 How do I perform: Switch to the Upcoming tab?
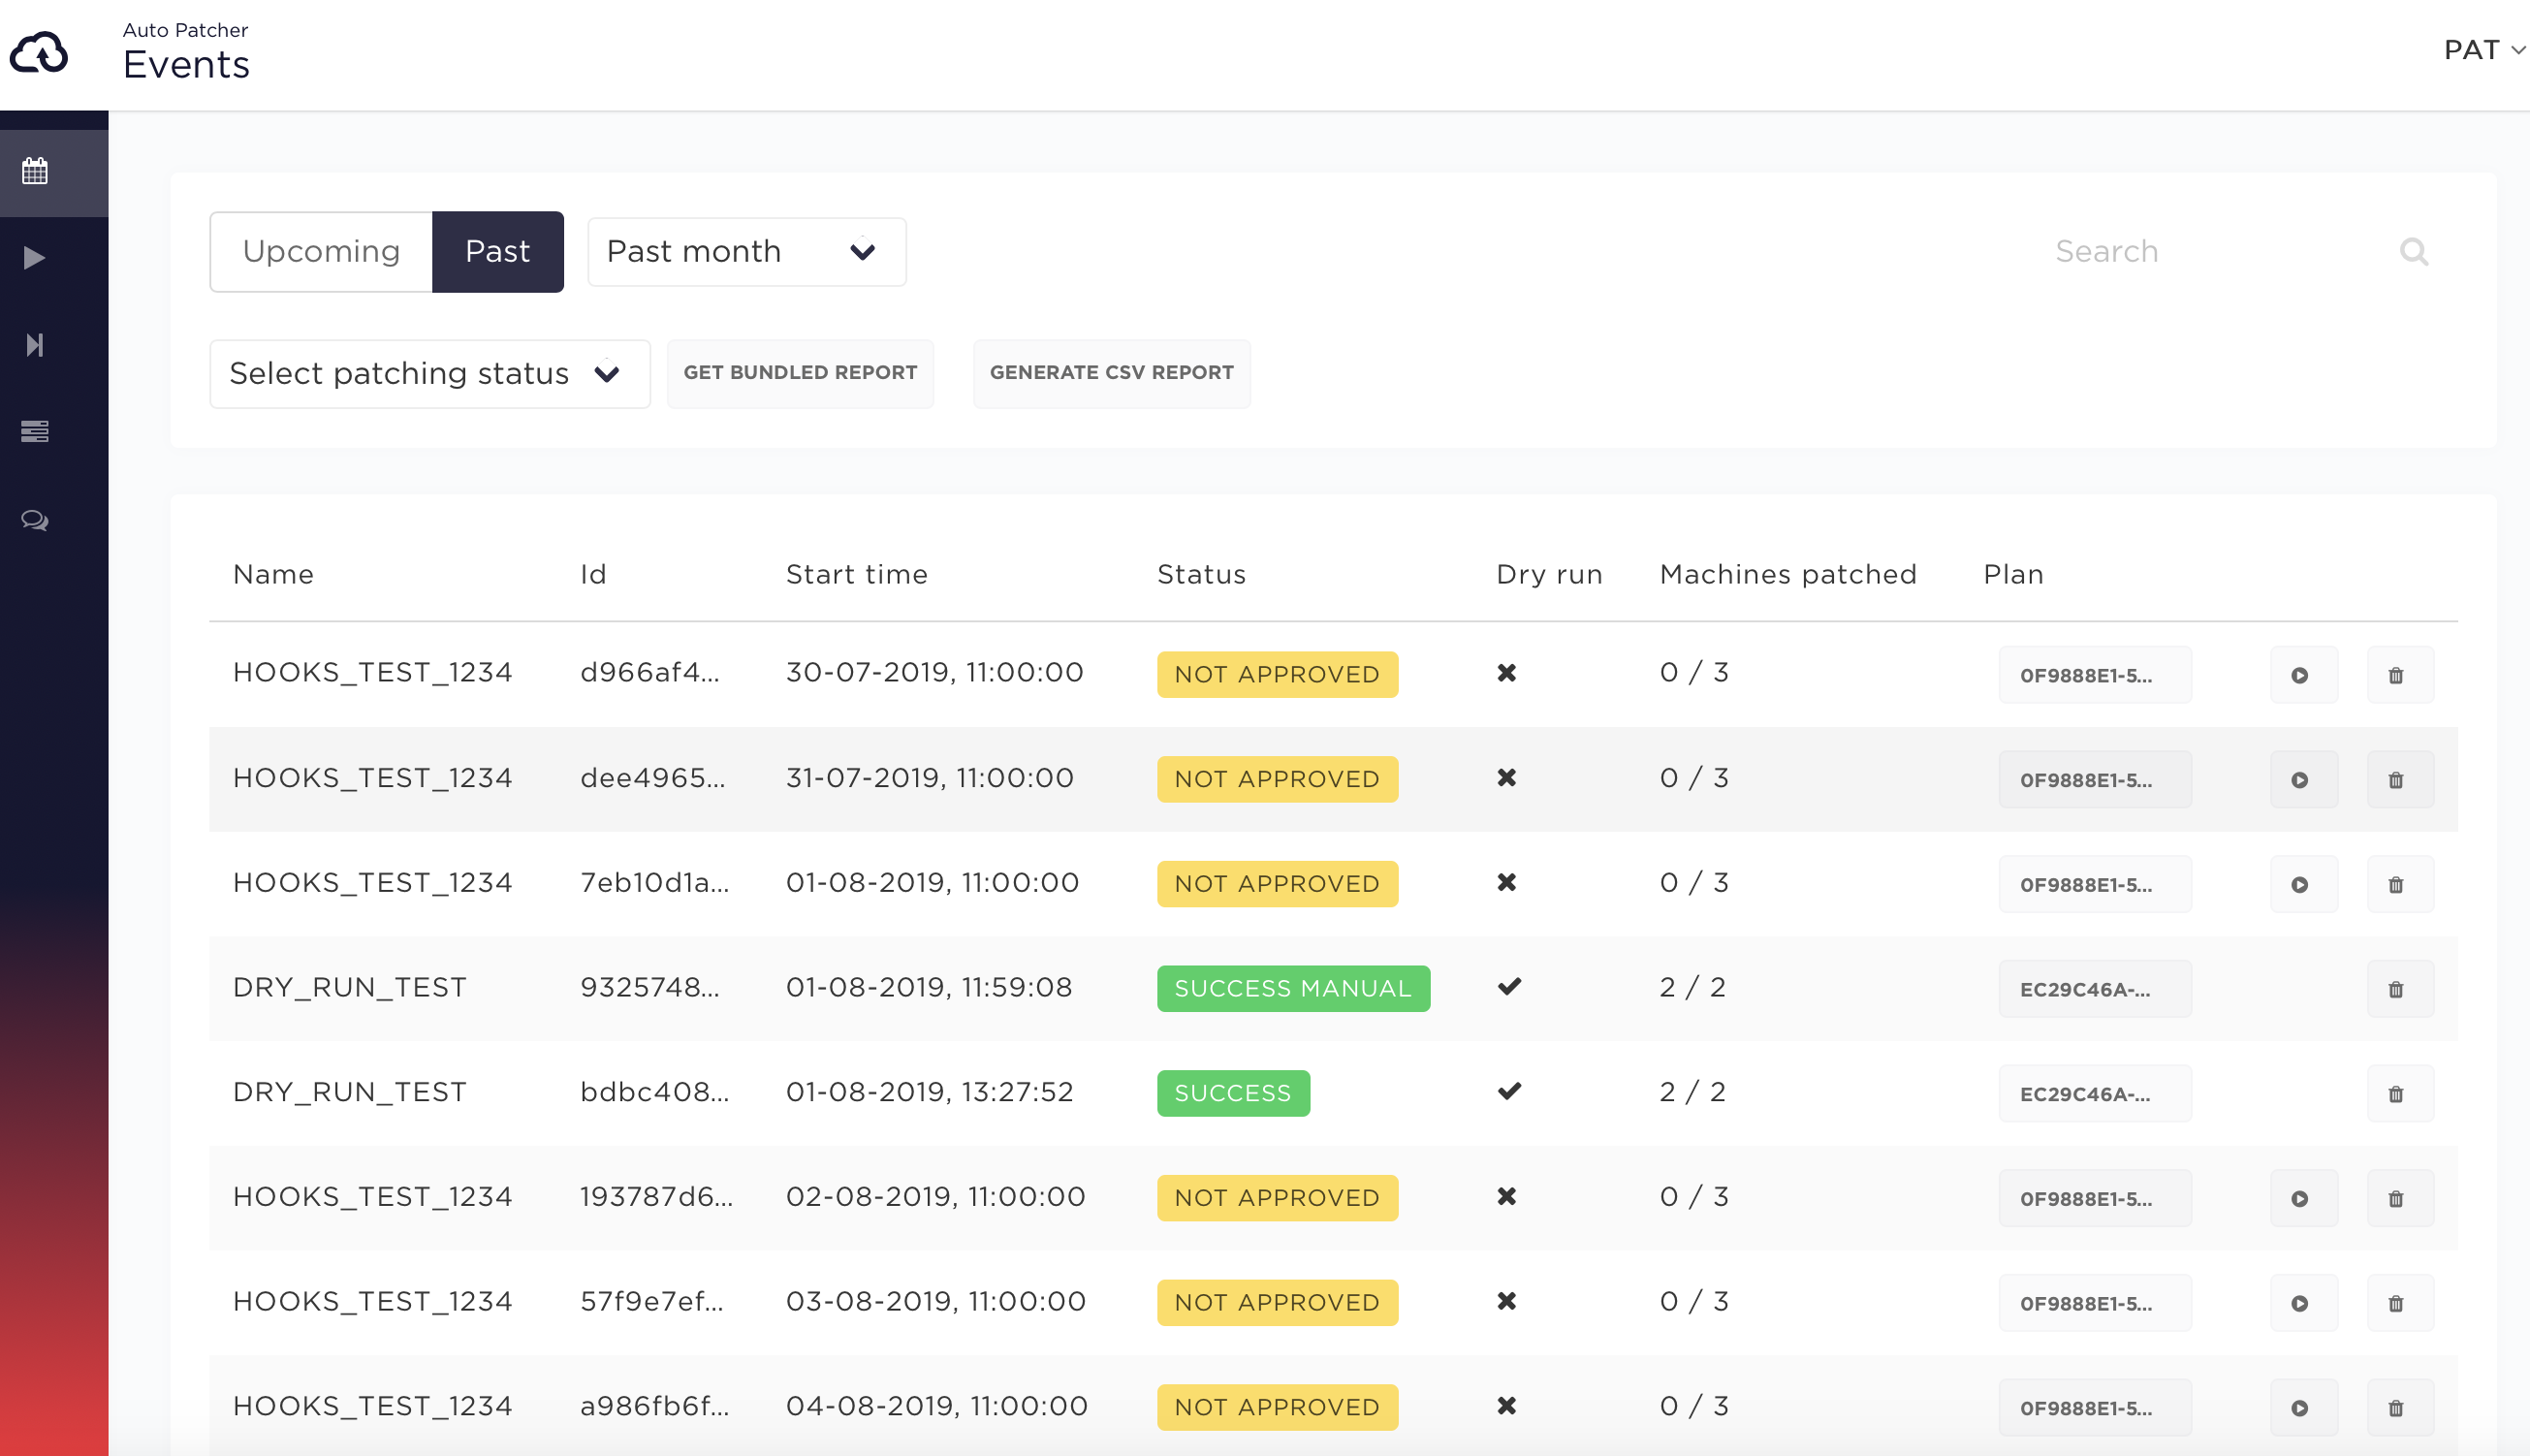coord(321,251)
